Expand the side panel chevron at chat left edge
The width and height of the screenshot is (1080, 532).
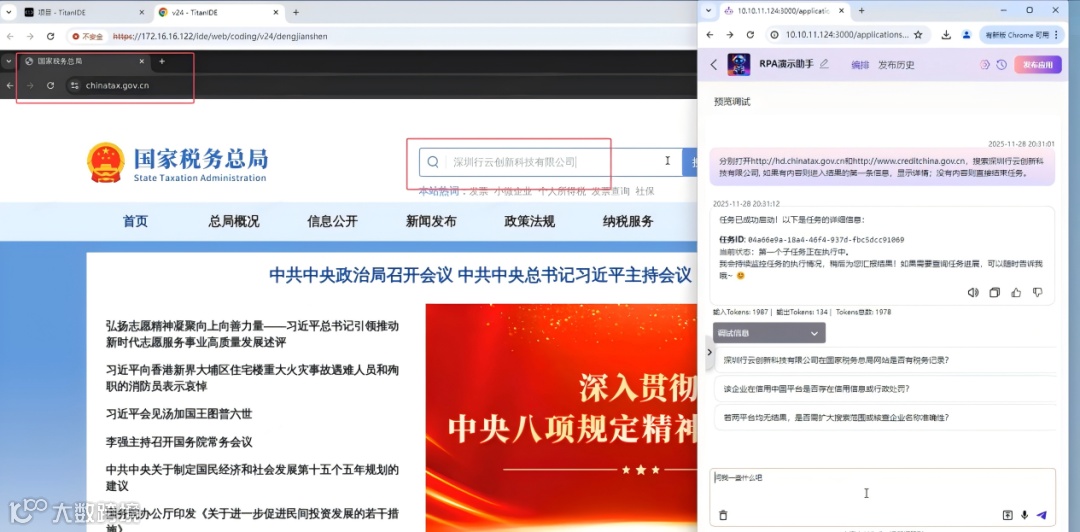(x=709, y=352)
